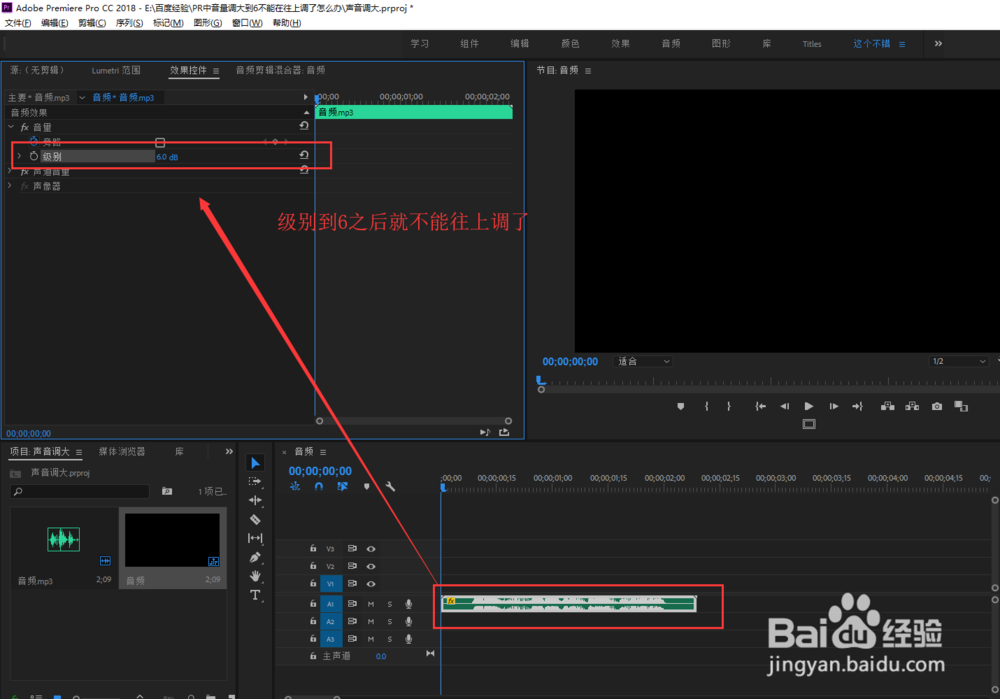Open Edit menu
This screenshot has width=1000, height=699.
click(x=55, y=23)
